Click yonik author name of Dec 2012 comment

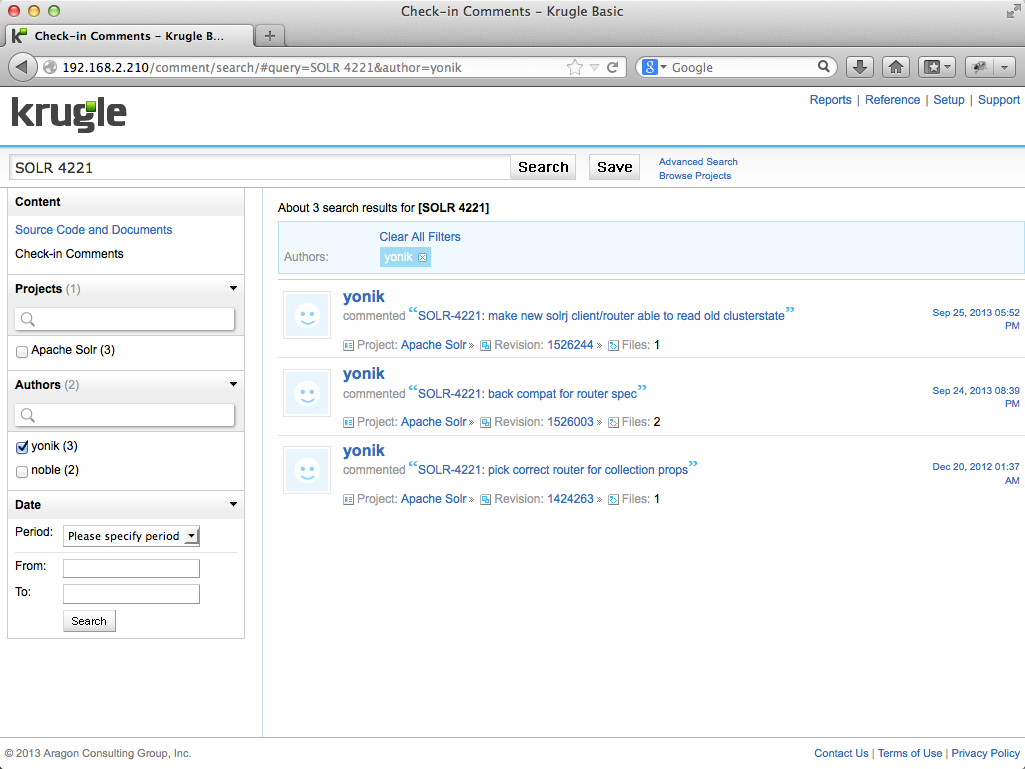click(363, 451)
